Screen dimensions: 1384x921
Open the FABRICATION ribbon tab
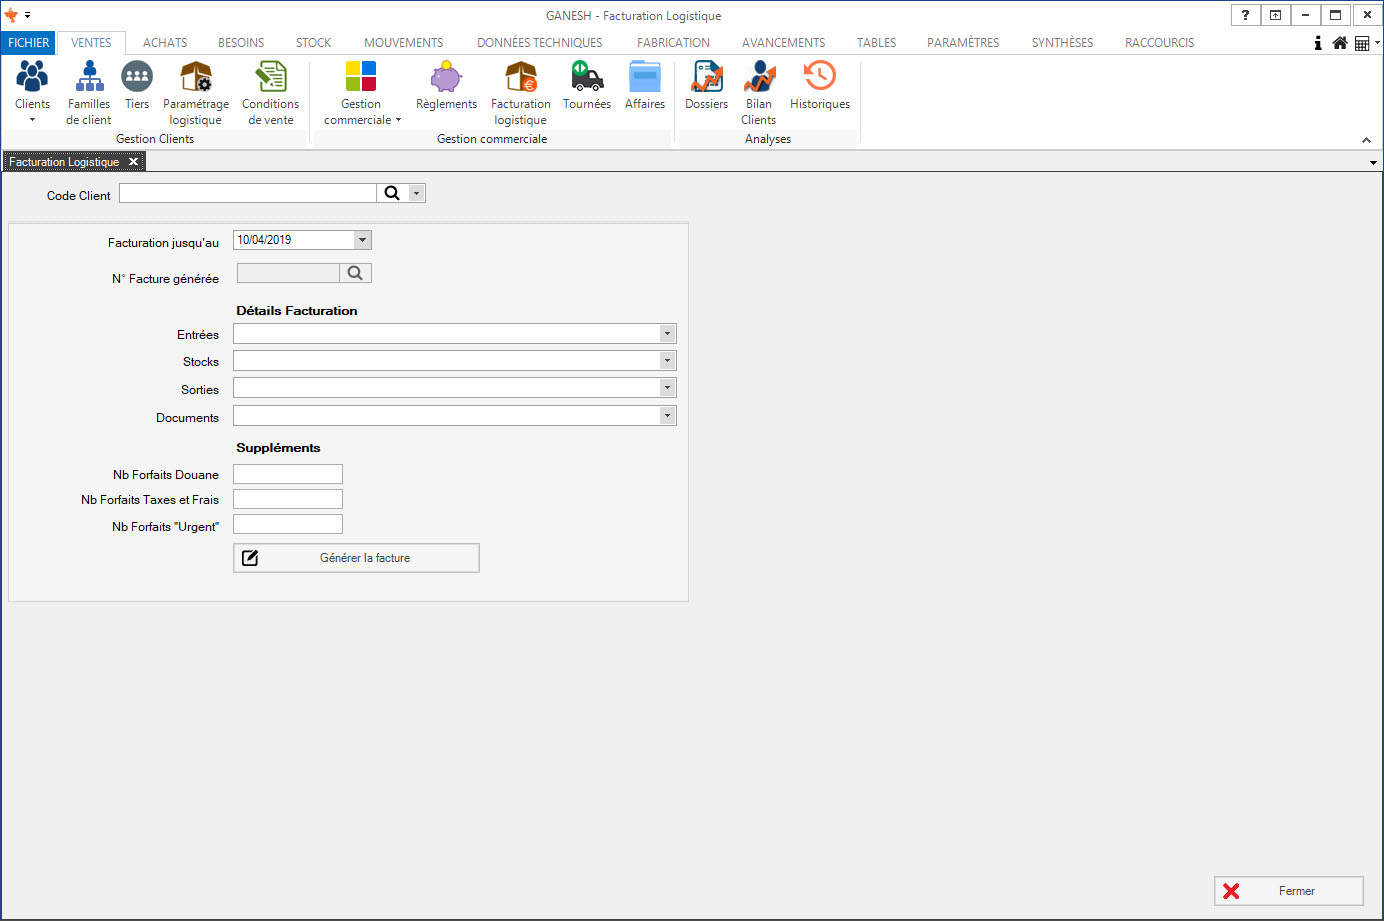pyautogui.click(x=673, y=43)
